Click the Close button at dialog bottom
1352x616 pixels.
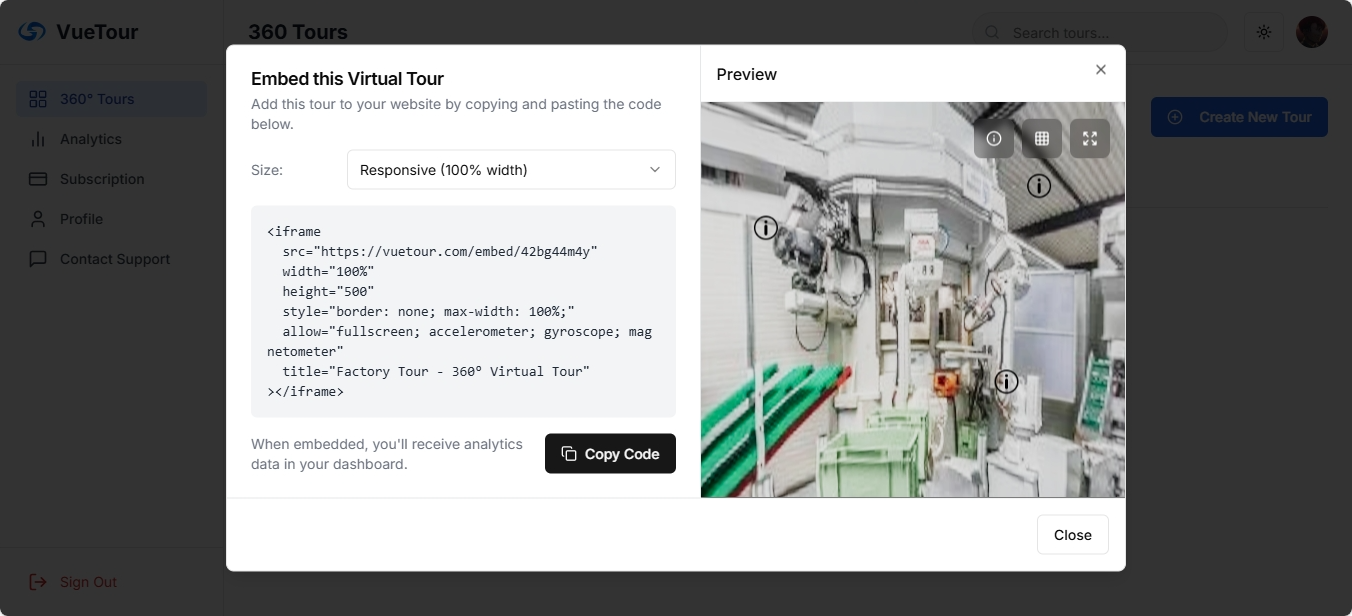tap(1073, 535)
